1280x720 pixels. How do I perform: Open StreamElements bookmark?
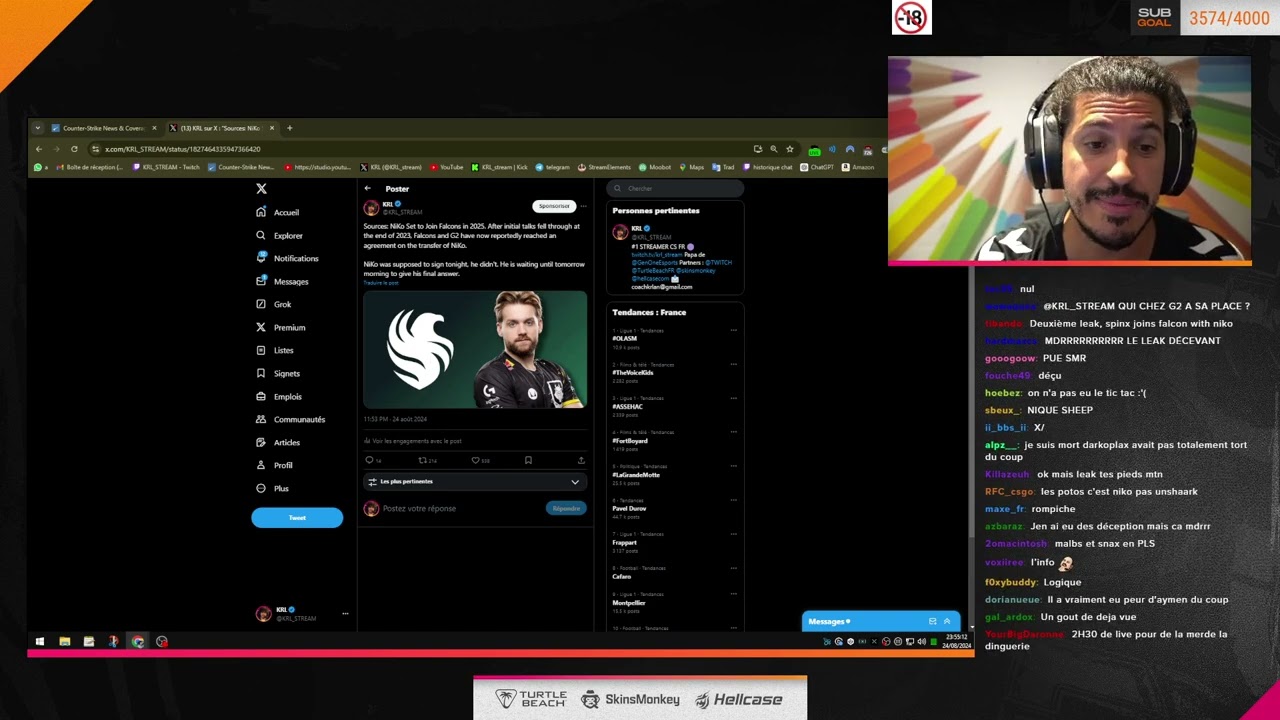605,167
